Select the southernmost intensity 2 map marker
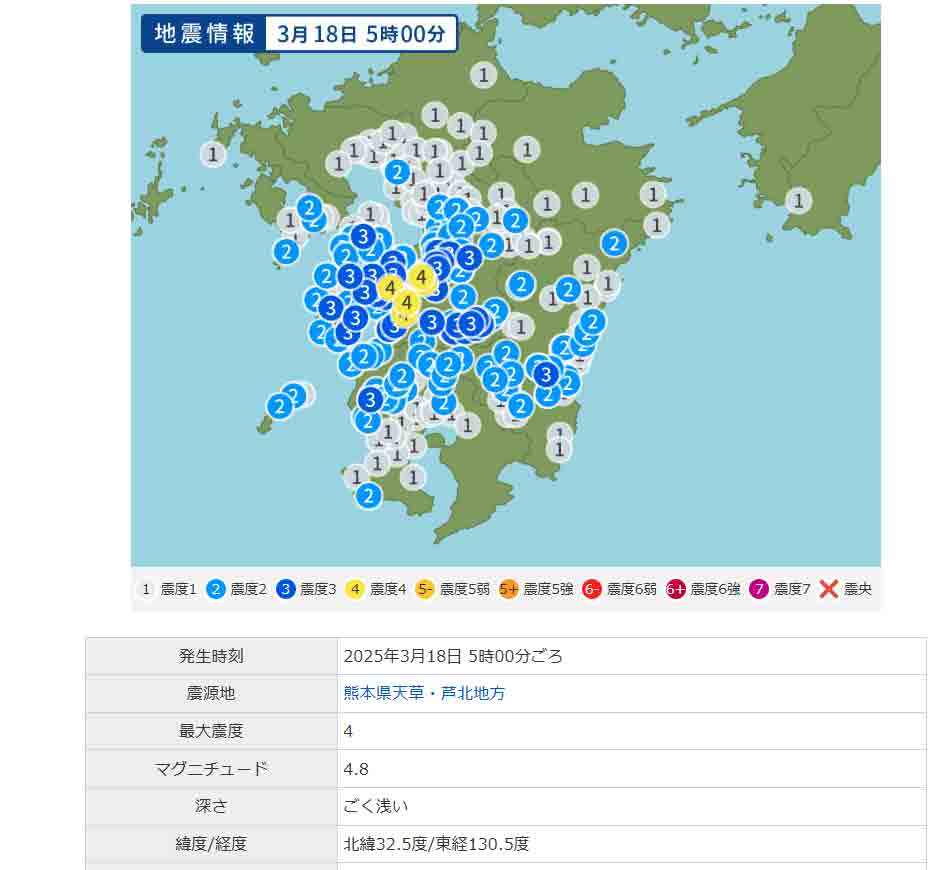This screenshot has height=870, width=933. [369, 495]
